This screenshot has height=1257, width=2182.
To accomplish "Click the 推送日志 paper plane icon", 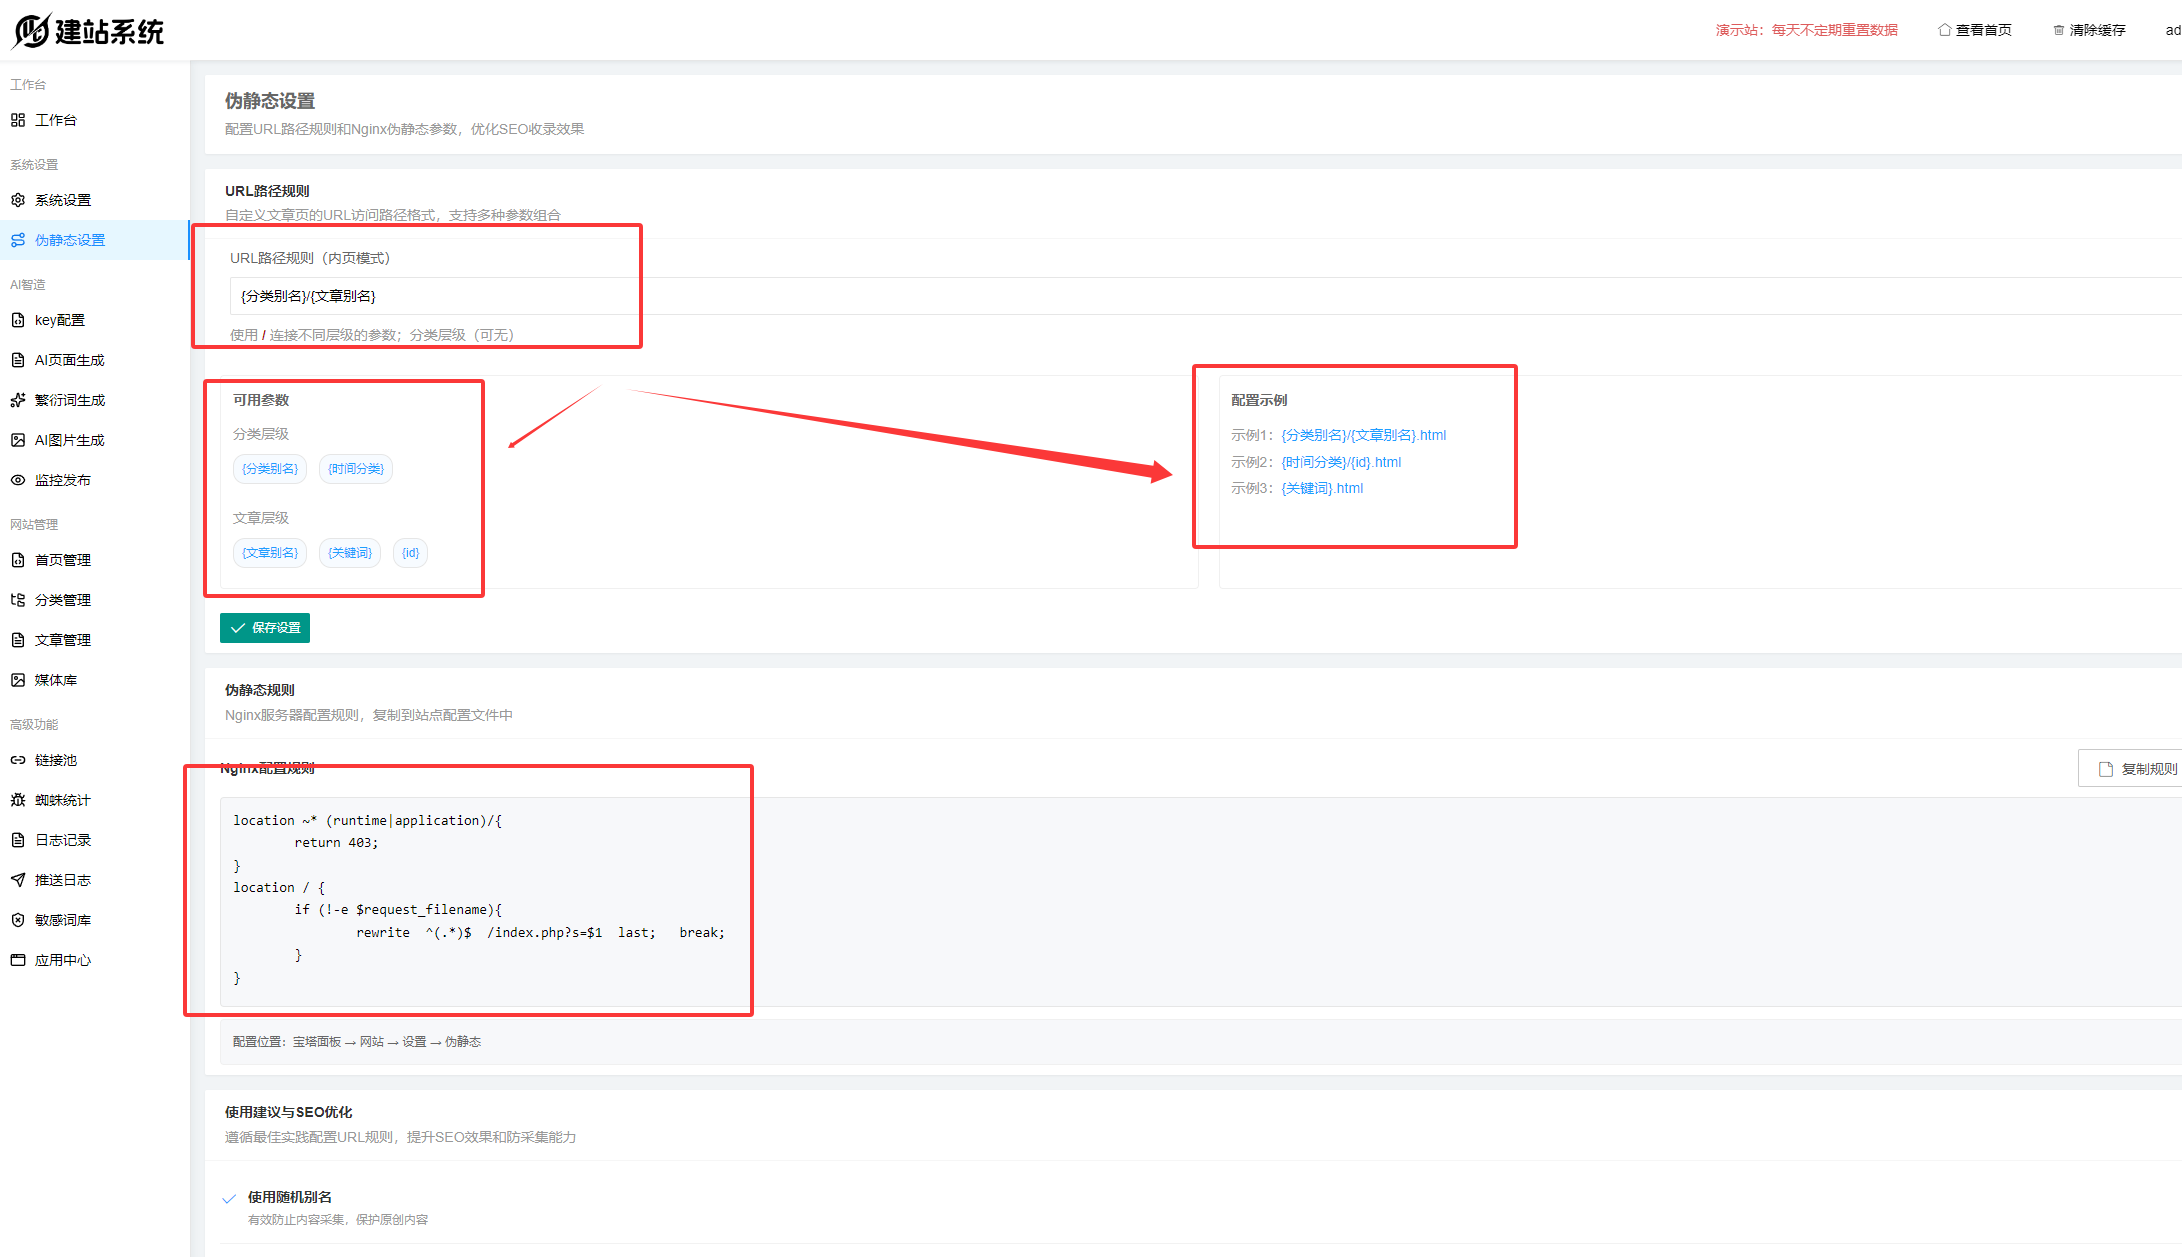I will click(x=18, y=880).
